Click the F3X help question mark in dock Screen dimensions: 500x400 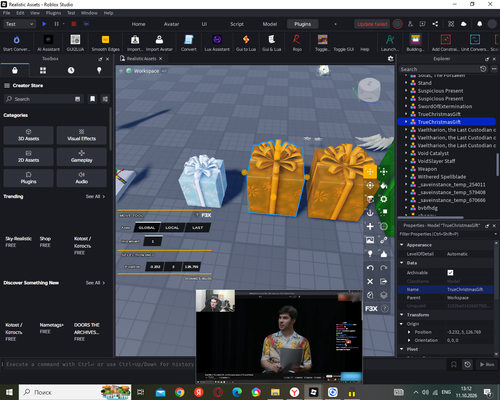point(384,309)
